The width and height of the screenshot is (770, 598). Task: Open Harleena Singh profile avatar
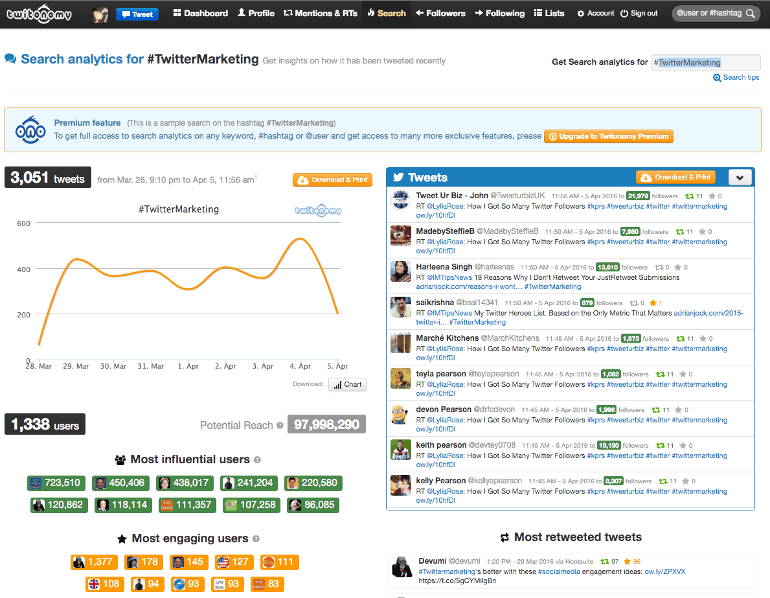(400, 272)
